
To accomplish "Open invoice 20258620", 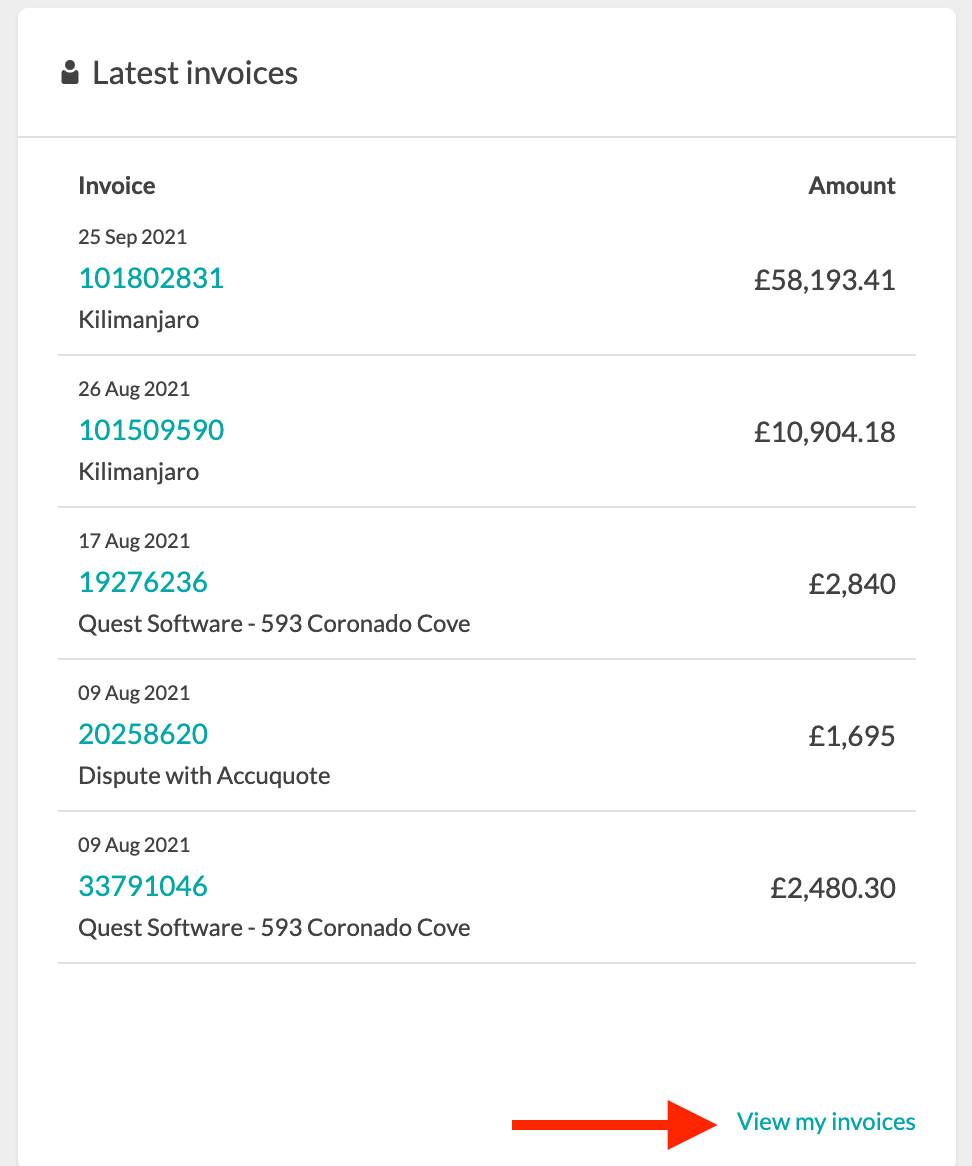I will 143,734.
